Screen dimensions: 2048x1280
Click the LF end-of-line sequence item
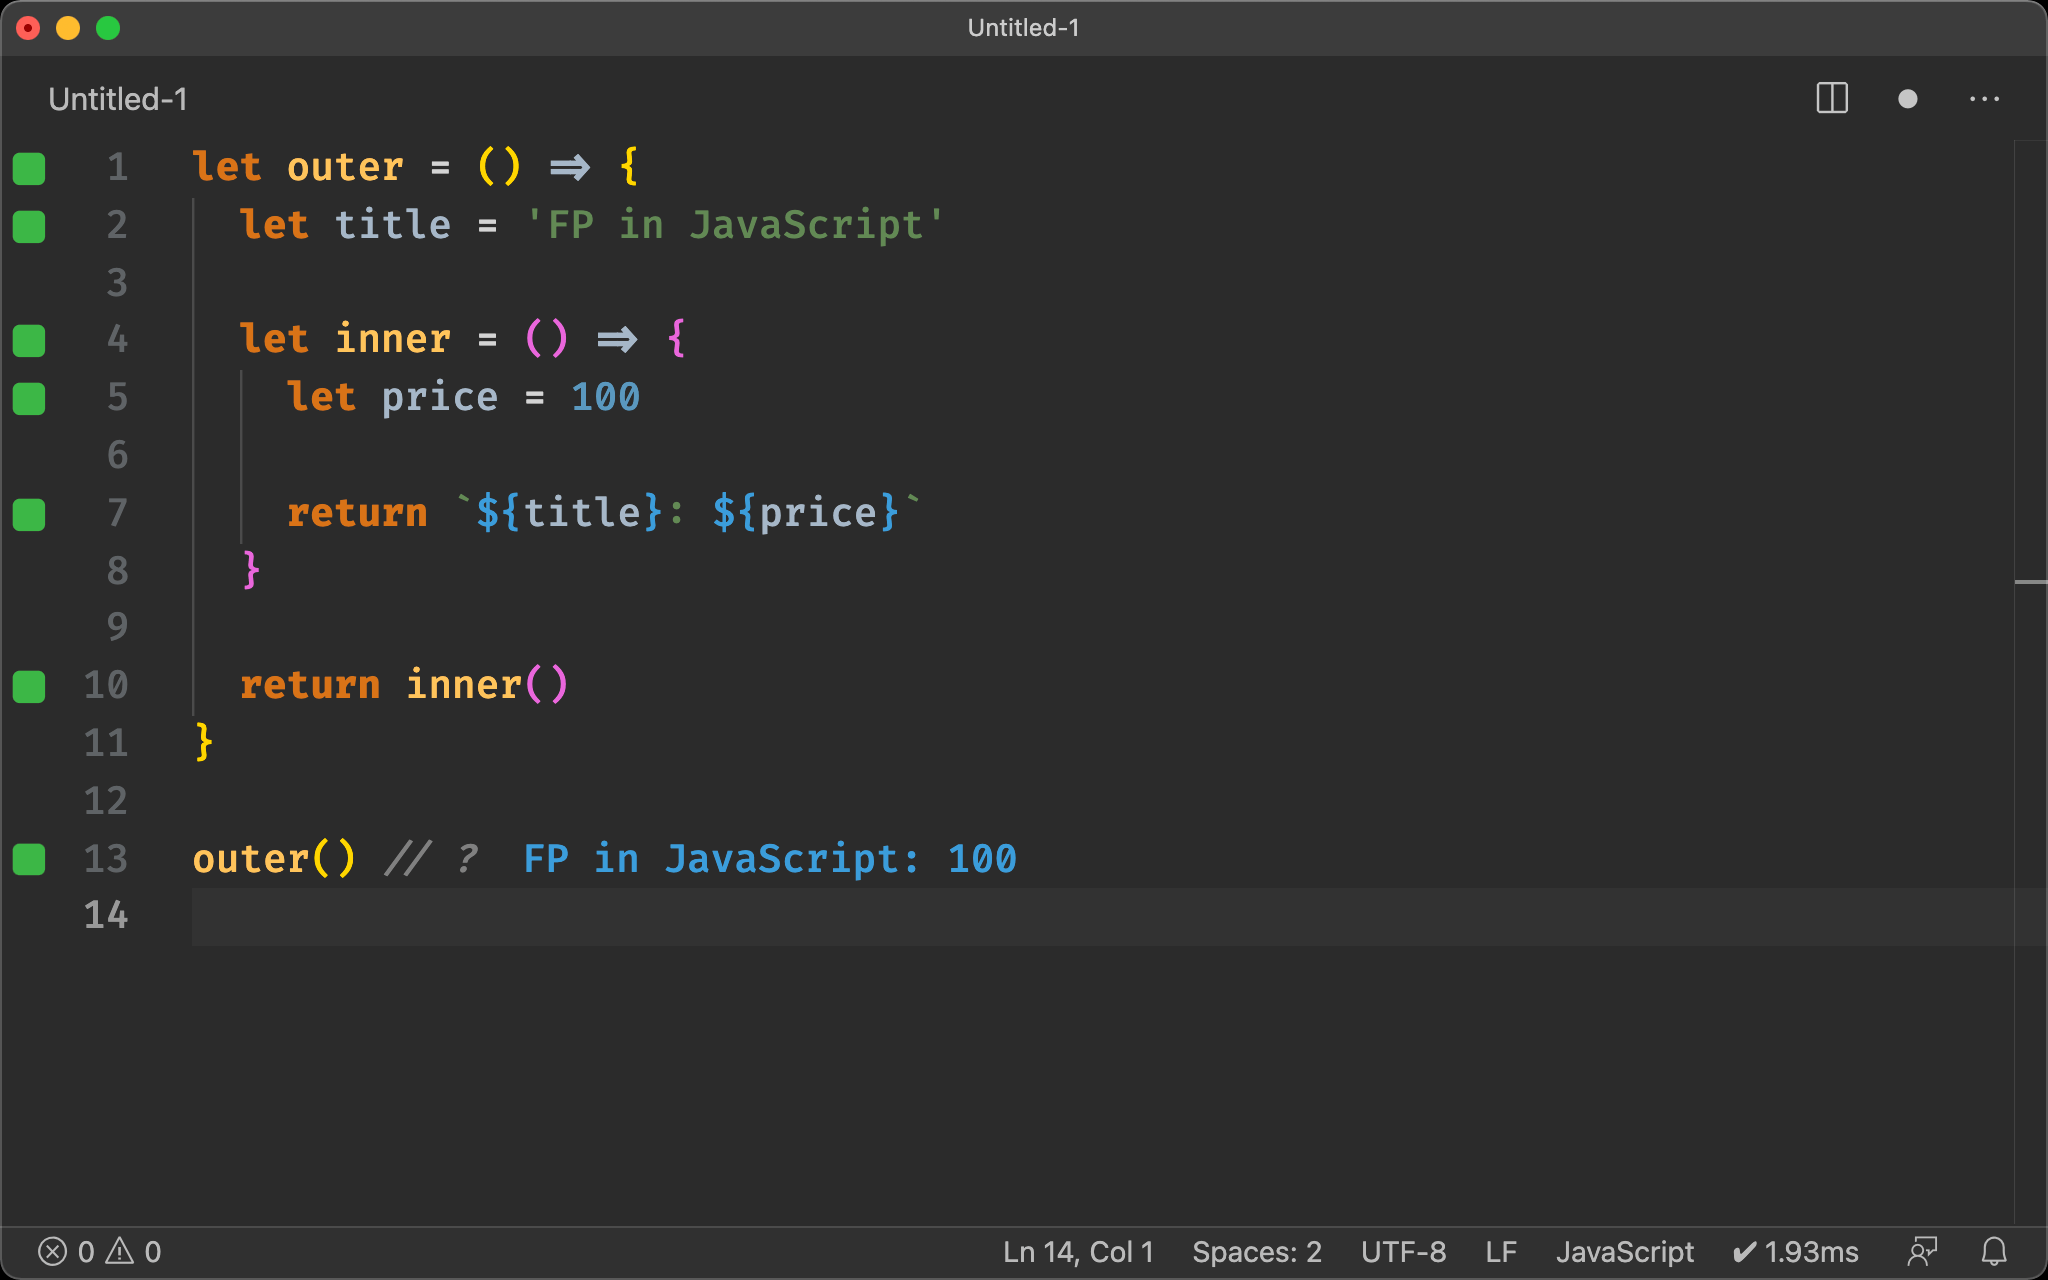pyautogui.click(x=1500, y=1251)
